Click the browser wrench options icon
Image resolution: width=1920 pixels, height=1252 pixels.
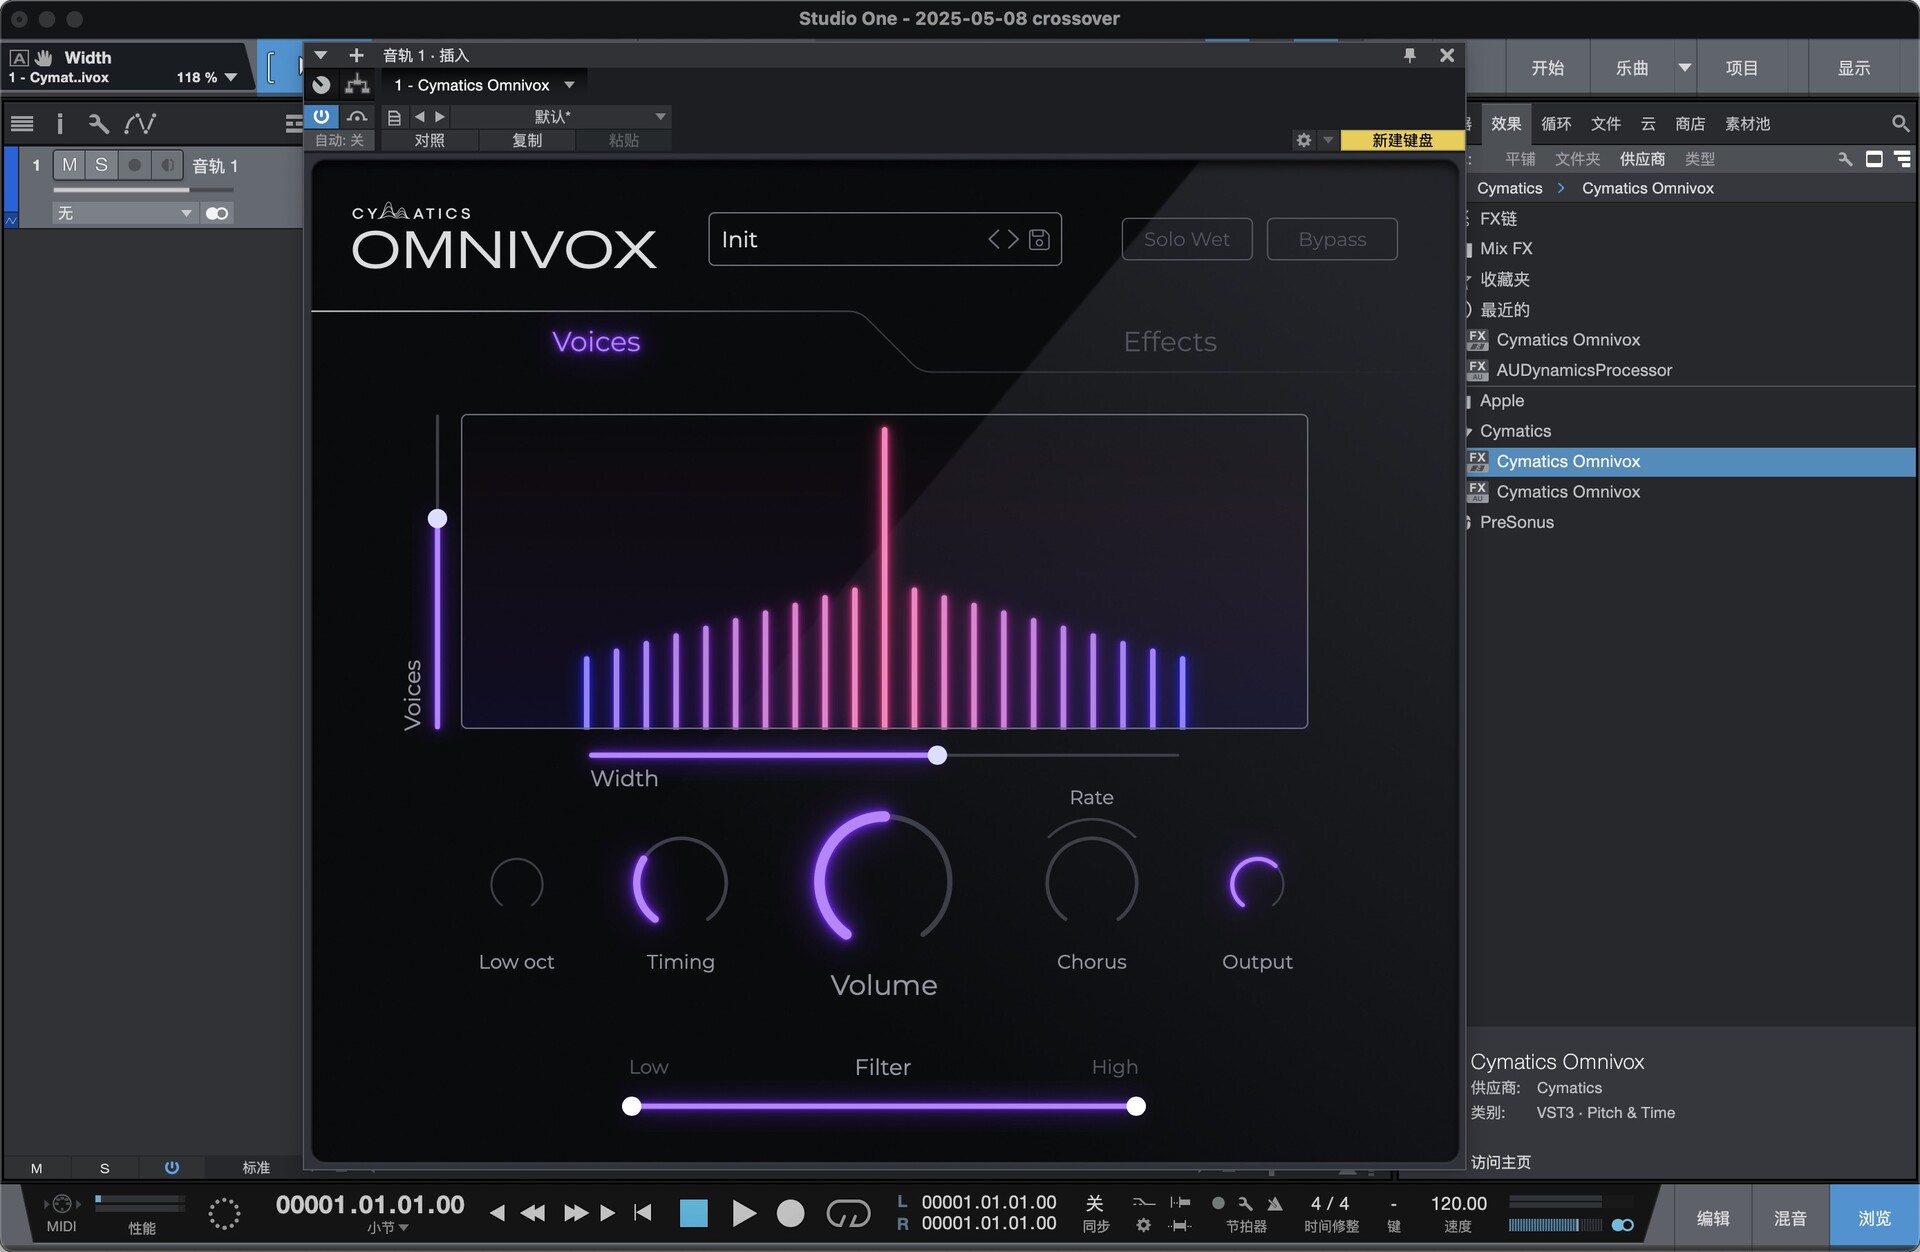pos(1845,159)
